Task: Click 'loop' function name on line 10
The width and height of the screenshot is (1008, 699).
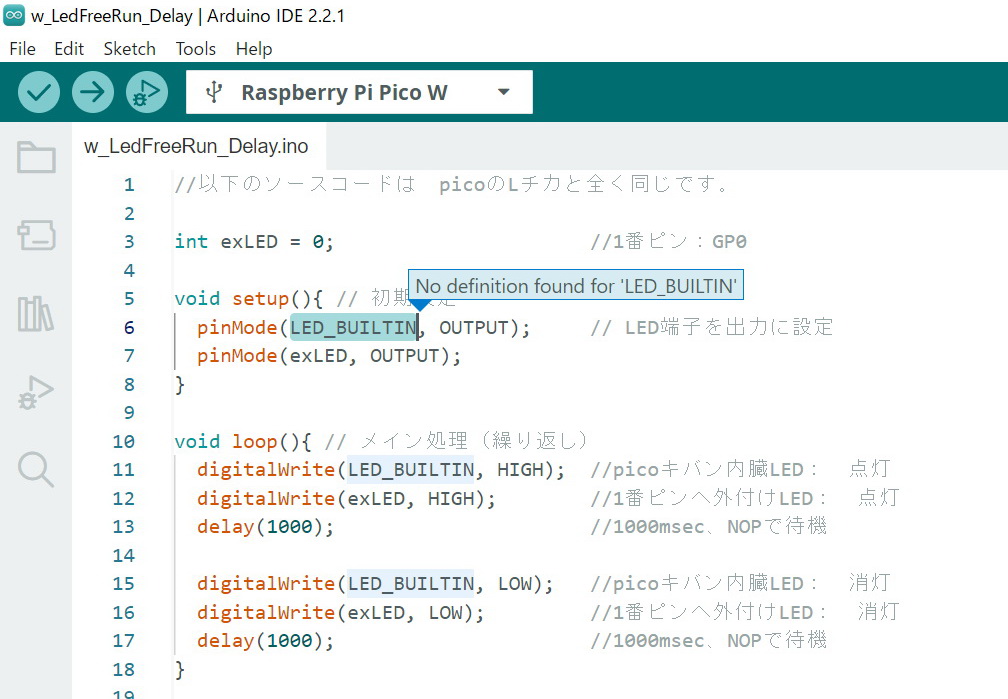Action: click(255, 442)
